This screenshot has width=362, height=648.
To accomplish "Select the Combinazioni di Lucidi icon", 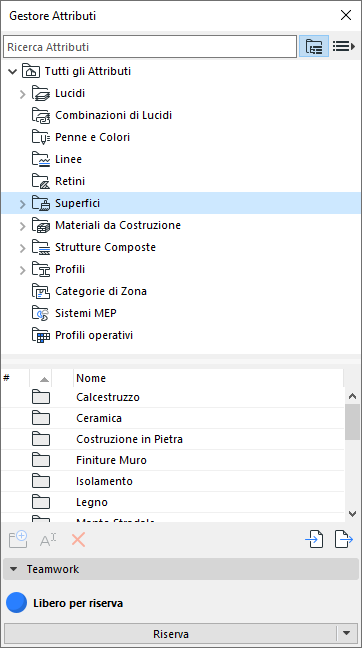I will (41, 115).
